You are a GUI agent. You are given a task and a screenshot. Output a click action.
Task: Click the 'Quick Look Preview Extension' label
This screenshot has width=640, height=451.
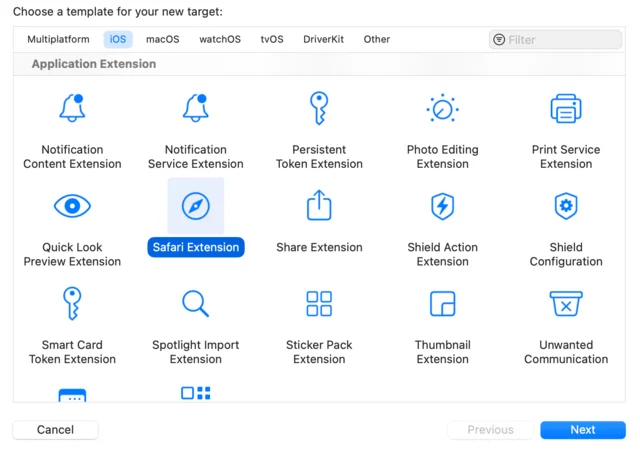72,254
